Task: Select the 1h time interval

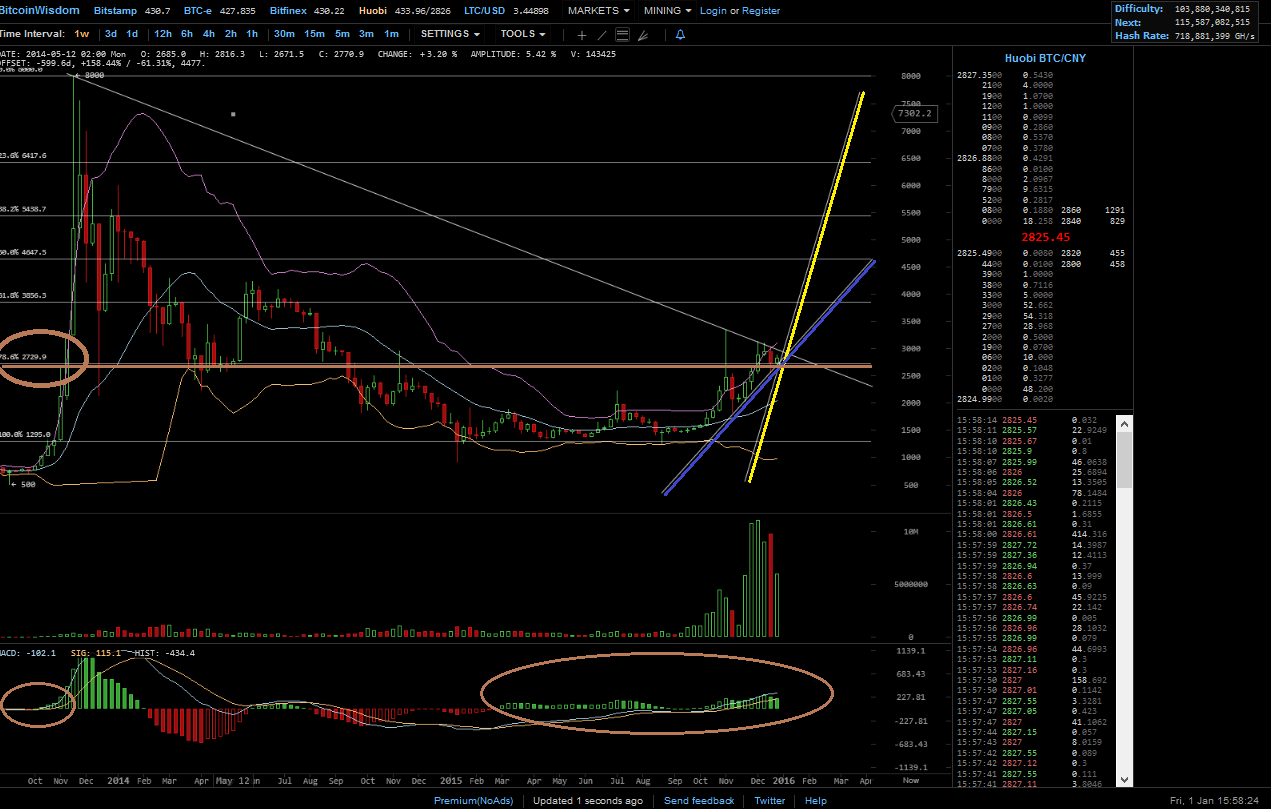Action: (x=252, y=34)
